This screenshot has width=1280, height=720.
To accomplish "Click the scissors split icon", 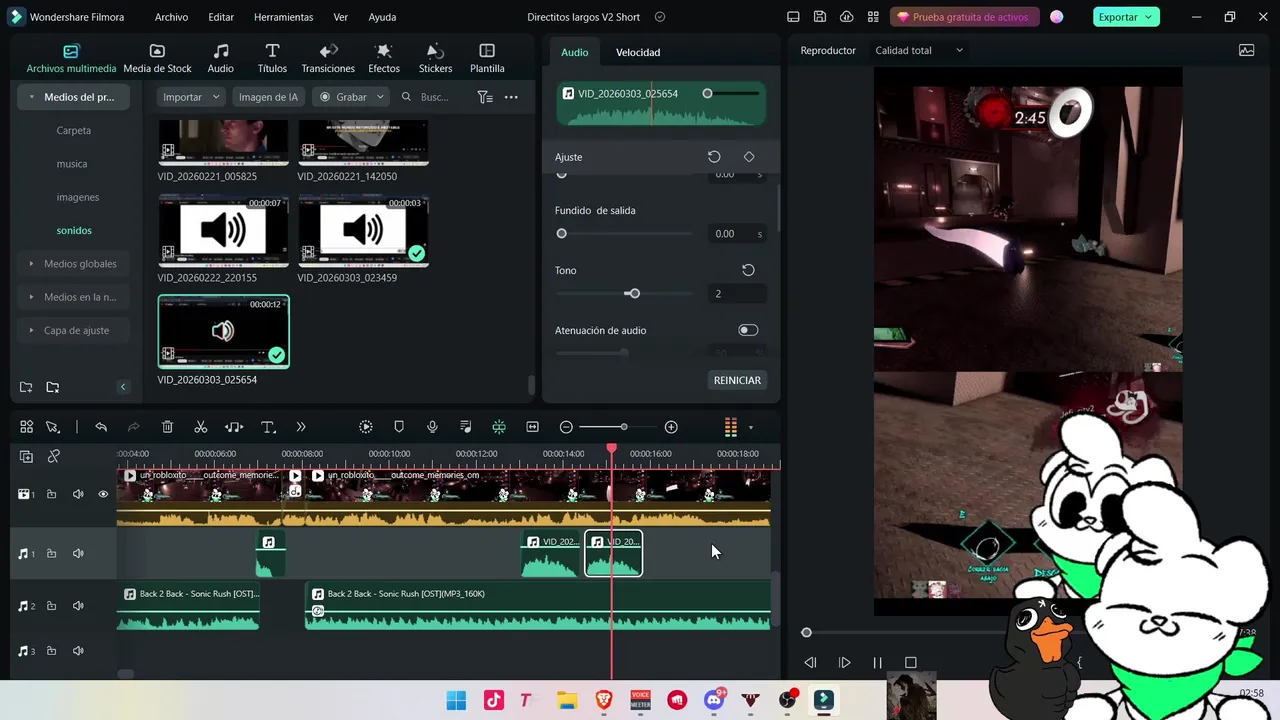I will [200, 427].
